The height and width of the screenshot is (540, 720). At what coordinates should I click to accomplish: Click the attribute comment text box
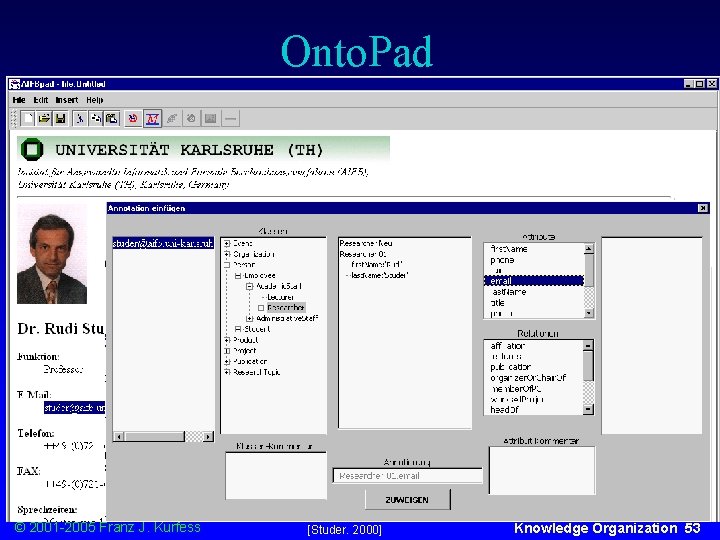coord(542,471)
